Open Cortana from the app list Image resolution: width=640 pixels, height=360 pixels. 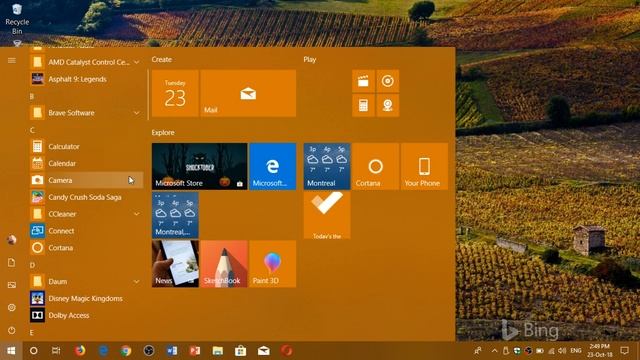(87, 248)
